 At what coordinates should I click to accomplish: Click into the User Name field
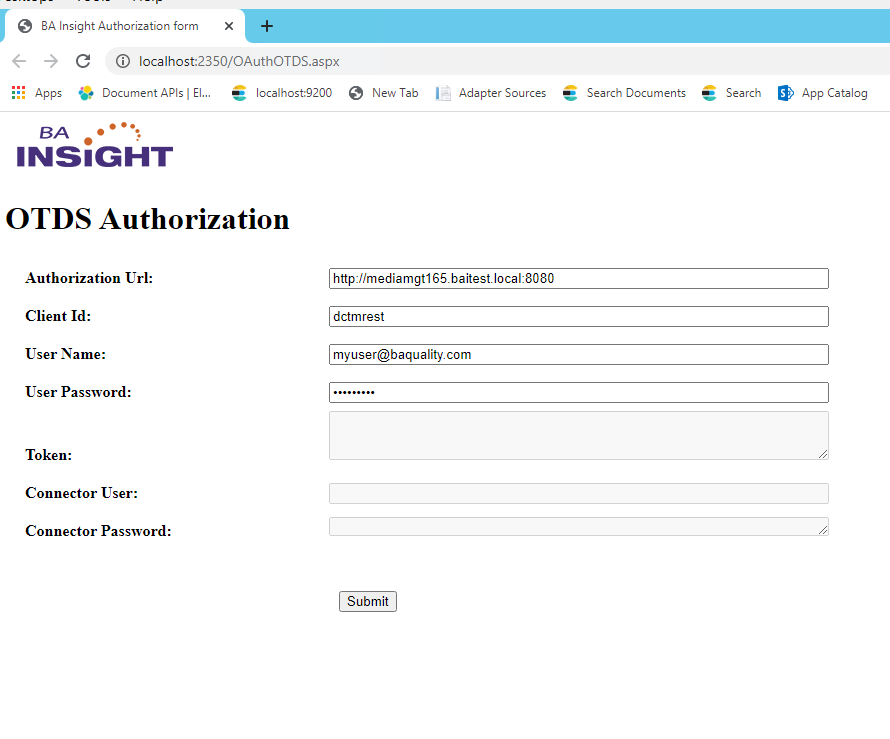click(578, 355)
